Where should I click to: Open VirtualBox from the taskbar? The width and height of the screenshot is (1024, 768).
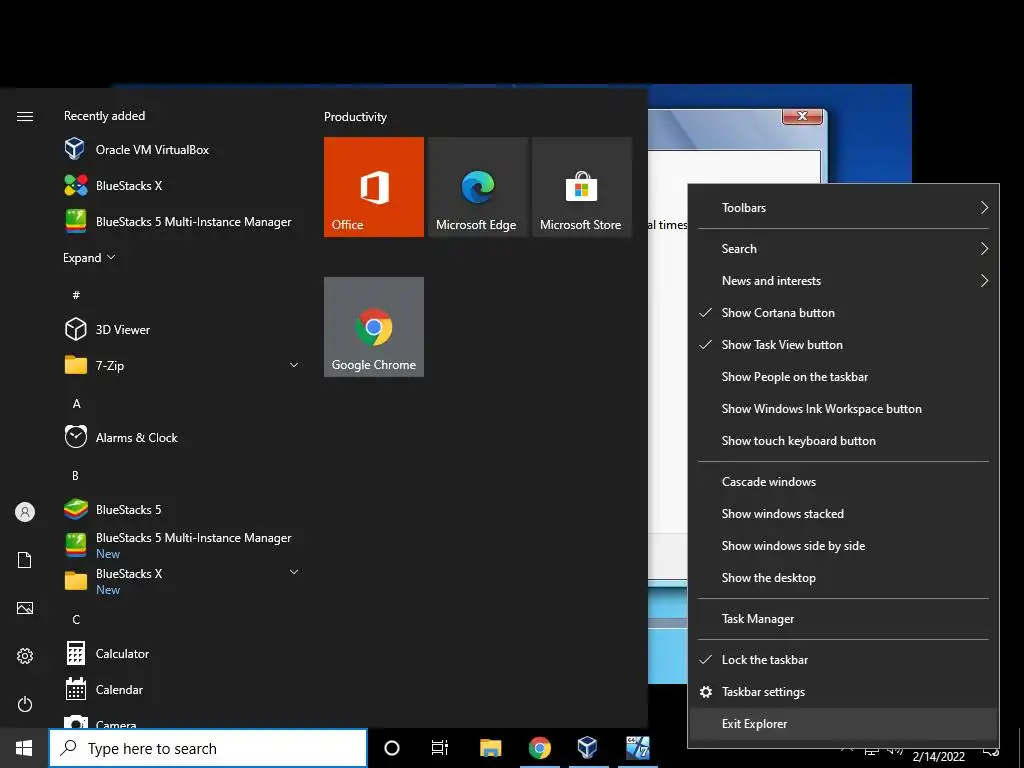[587, 748]
